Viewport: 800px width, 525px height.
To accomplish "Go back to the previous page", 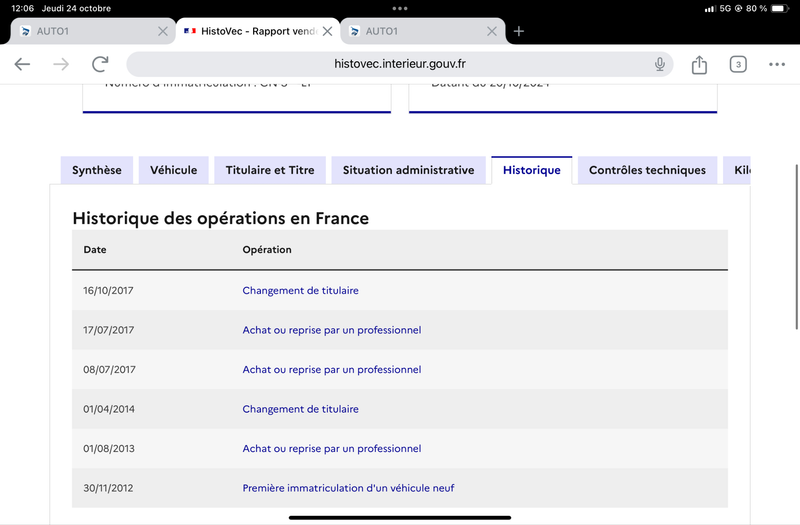I will coord(22,64).
